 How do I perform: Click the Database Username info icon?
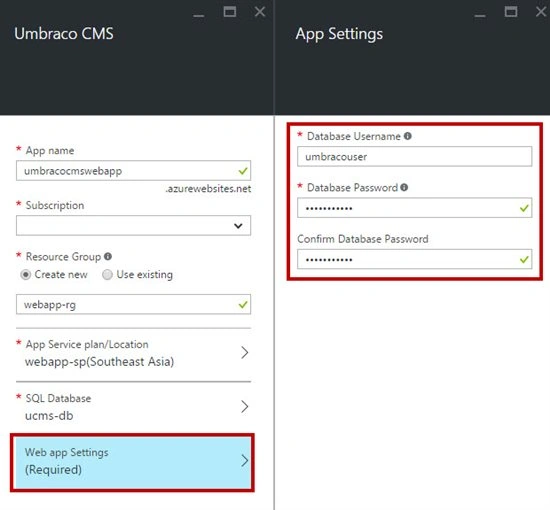point(408,136)
